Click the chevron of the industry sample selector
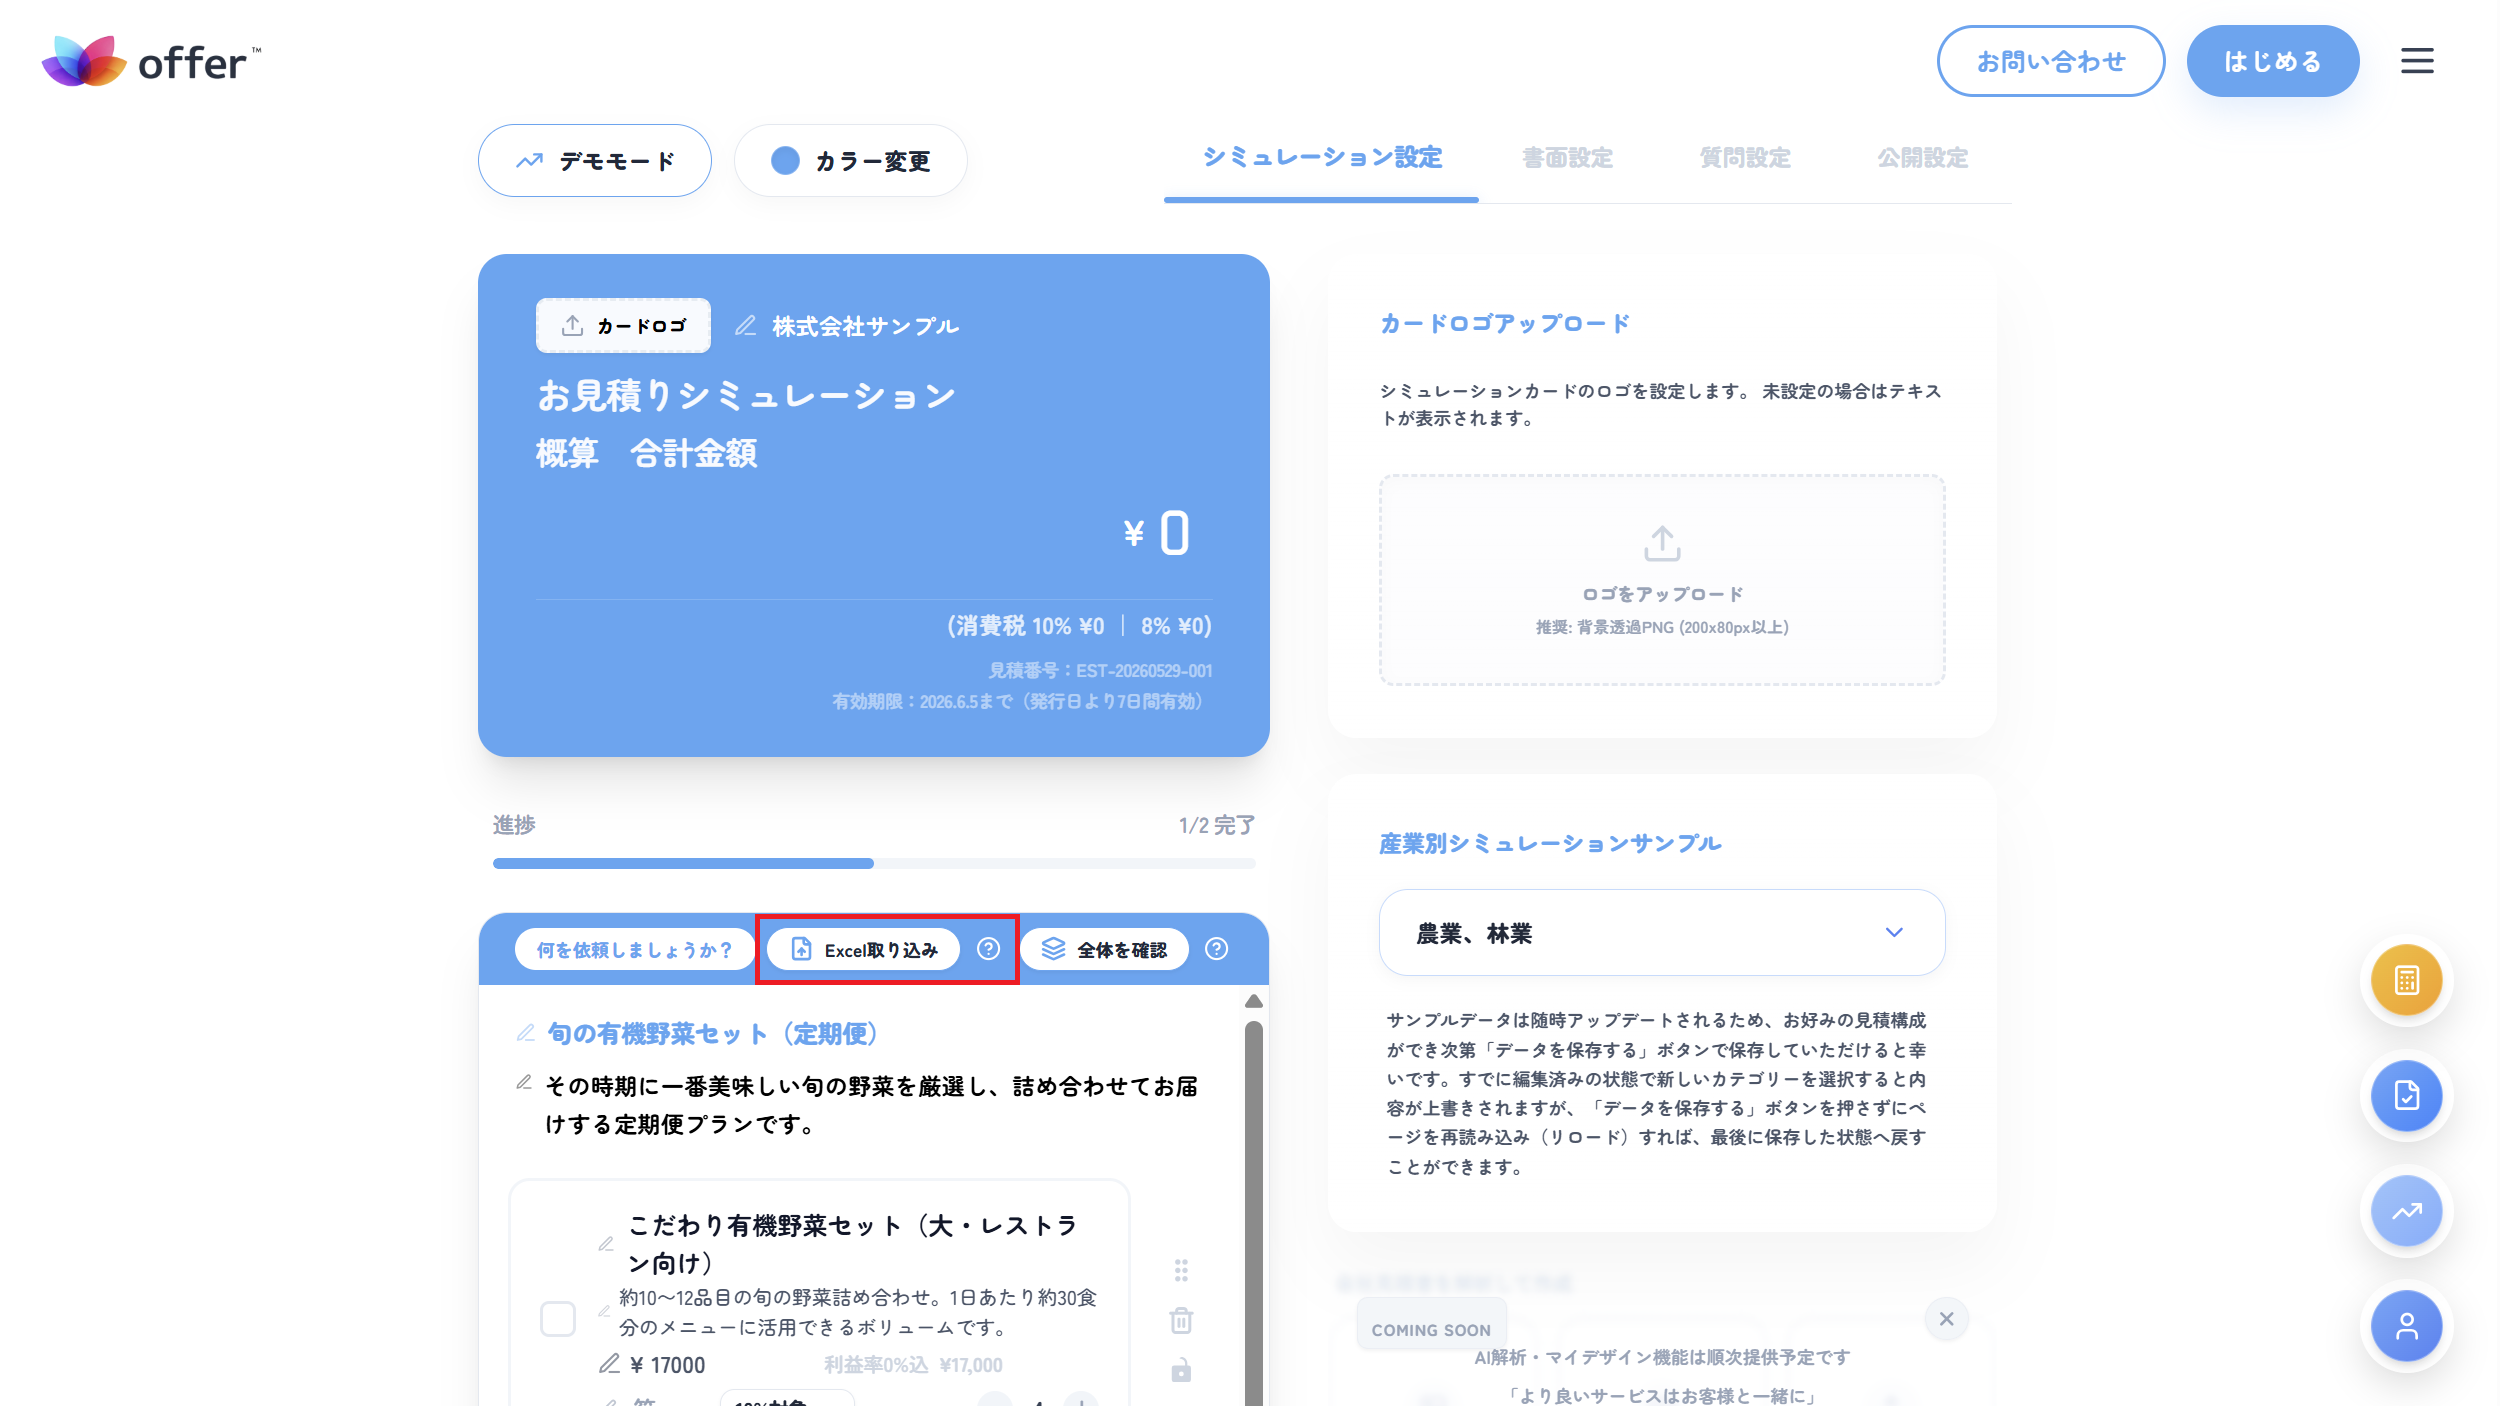 [1894, 932]
